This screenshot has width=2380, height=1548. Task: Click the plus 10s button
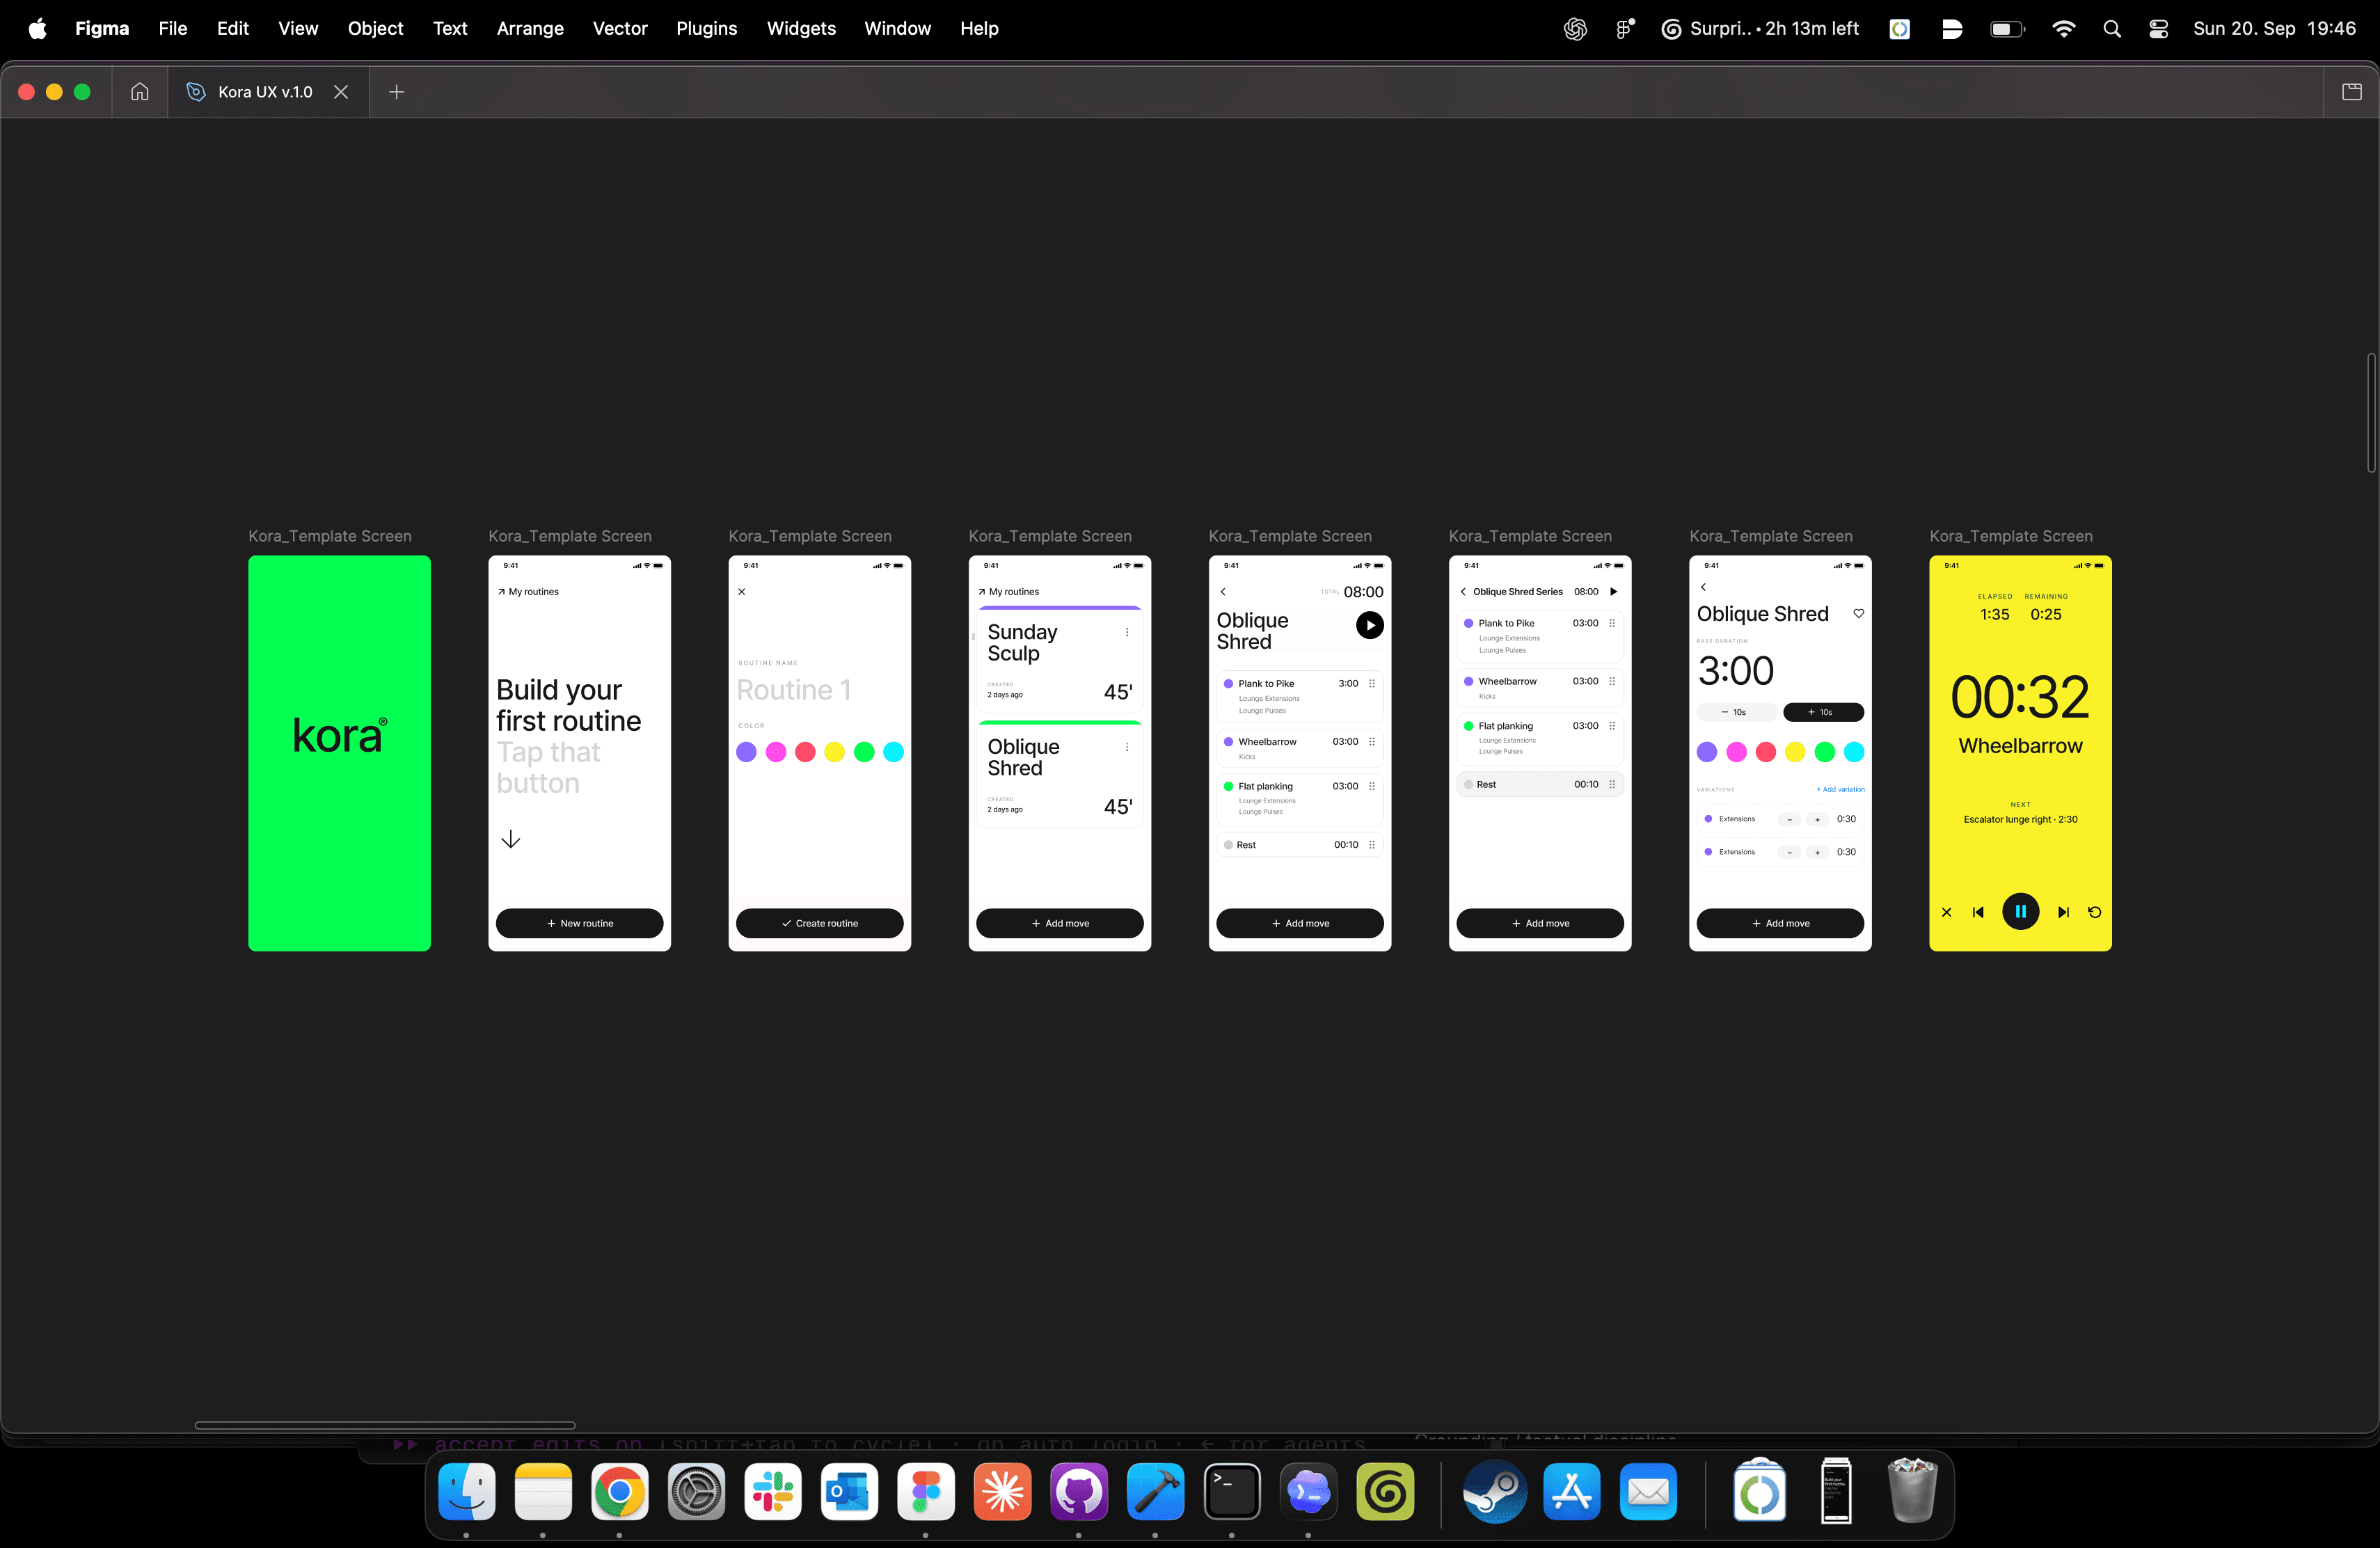[x=1823, y=712]
